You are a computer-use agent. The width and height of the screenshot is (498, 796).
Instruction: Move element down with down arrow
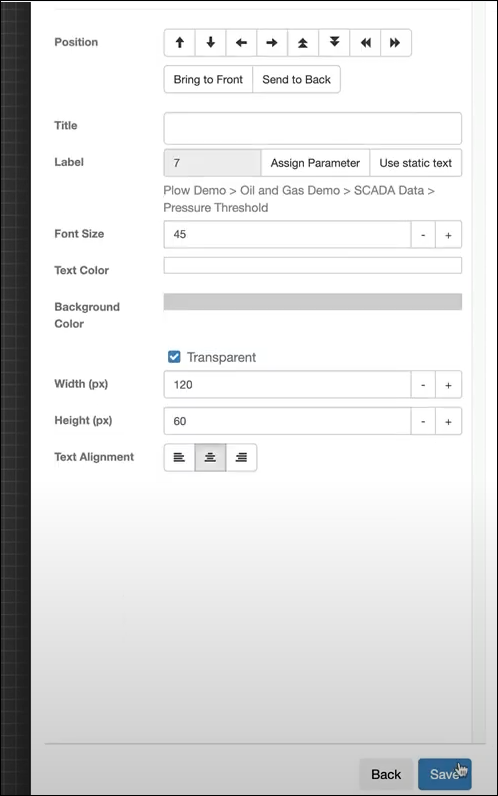coord(211,43)
